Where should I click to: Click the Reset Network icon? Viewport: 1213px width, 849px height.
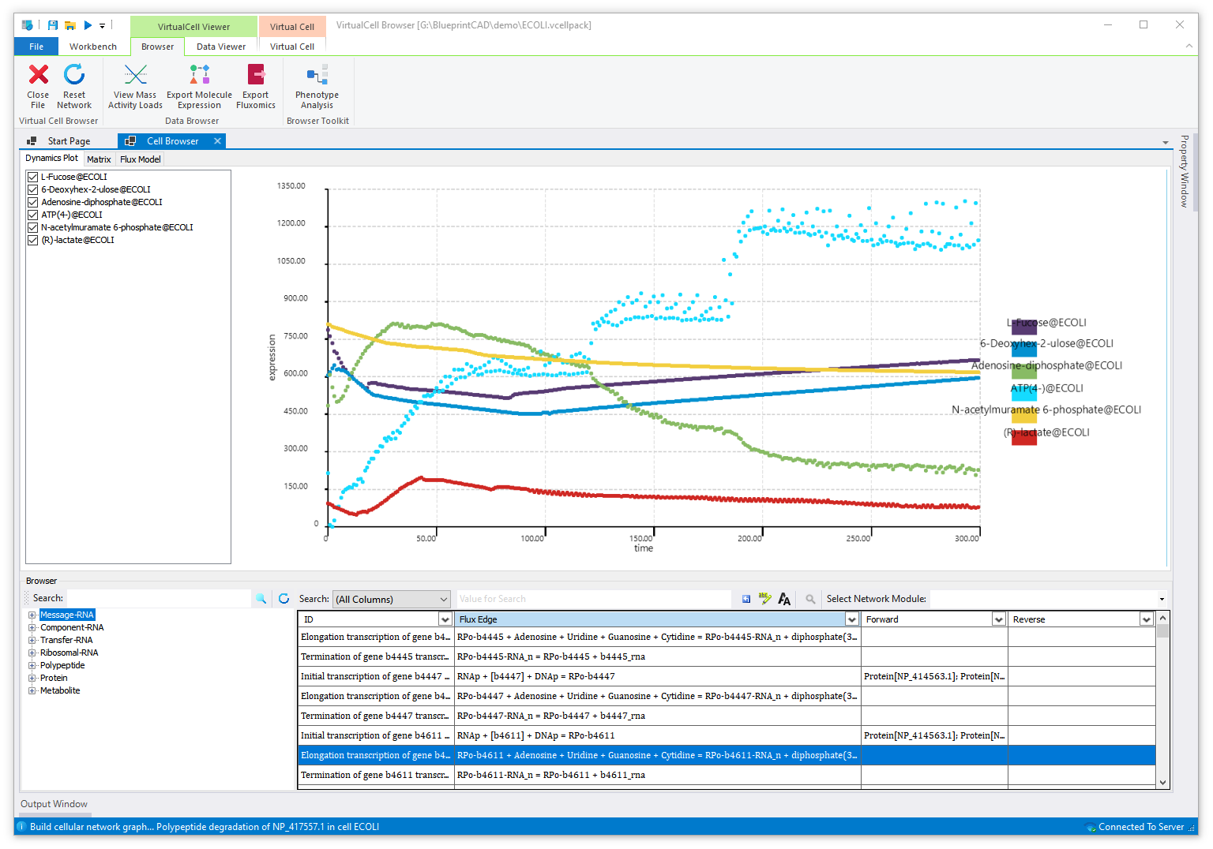(74, 75)
